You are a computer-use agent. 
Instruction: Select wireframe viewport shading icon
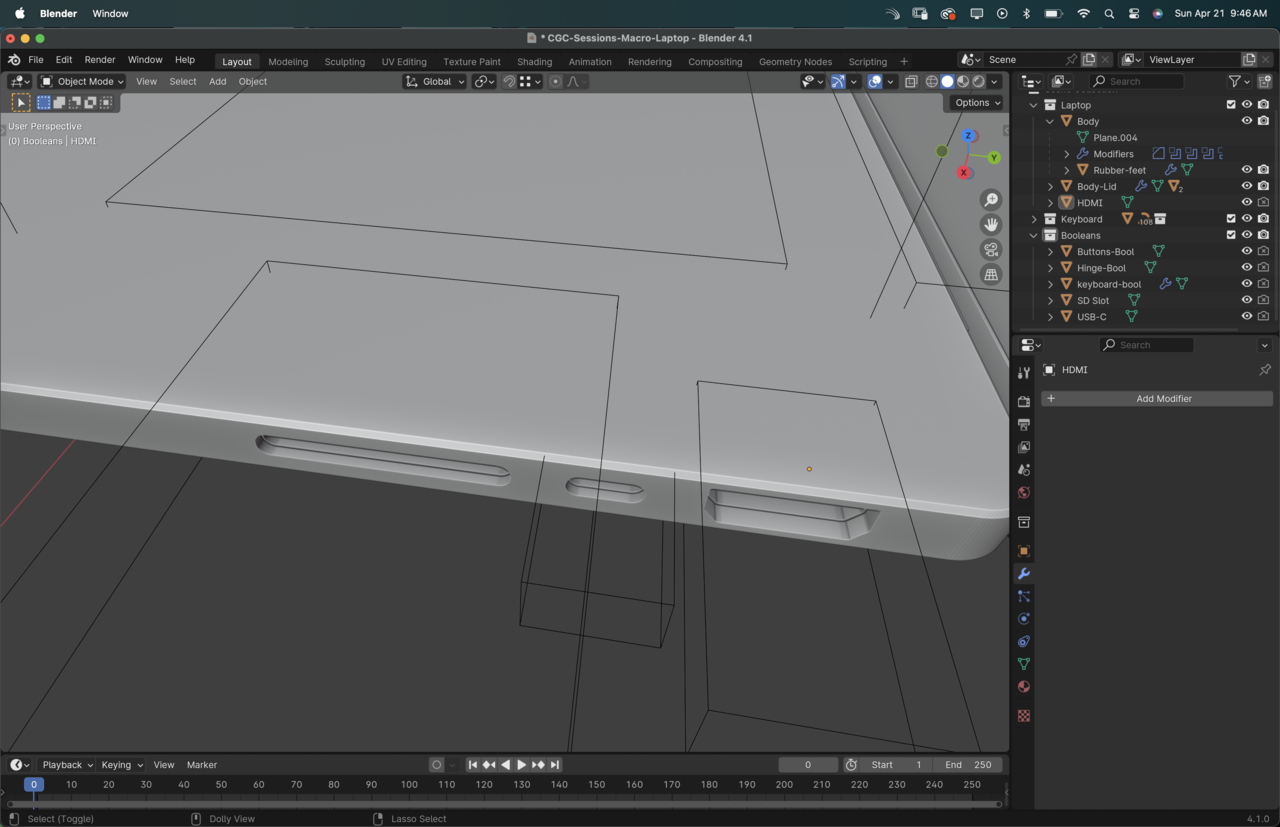pyautogui.click(x=931, y=82)
